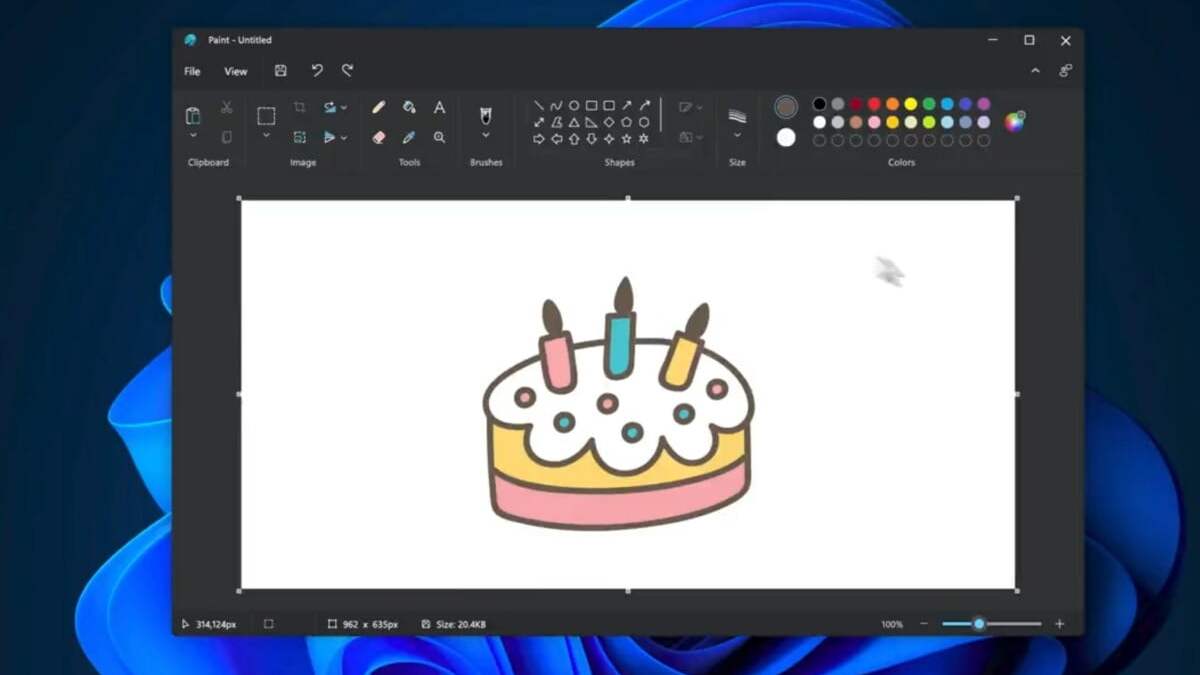Collapse the ribbon with the chevron arrow
This screenshot has width=1200, height=675.
(1035, 71)
